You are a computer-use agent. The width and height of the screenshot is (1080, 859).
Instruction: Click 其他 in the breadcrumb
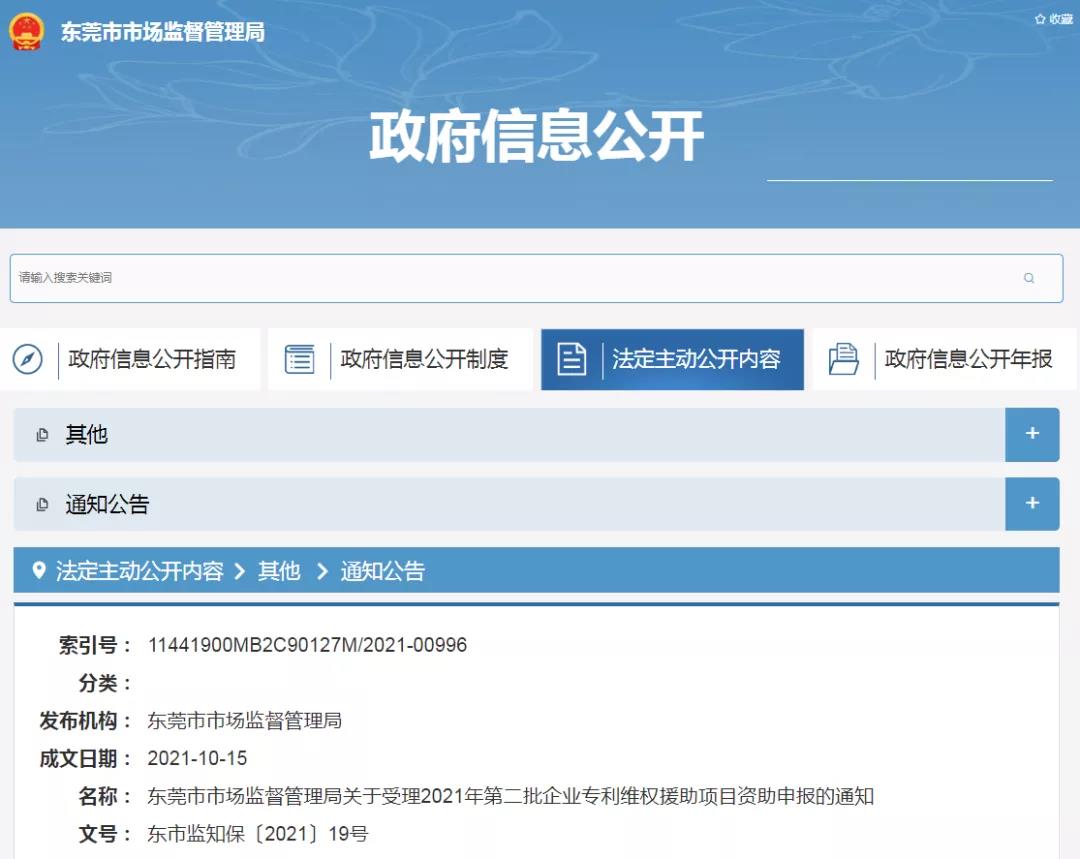(x=279, y=571)
